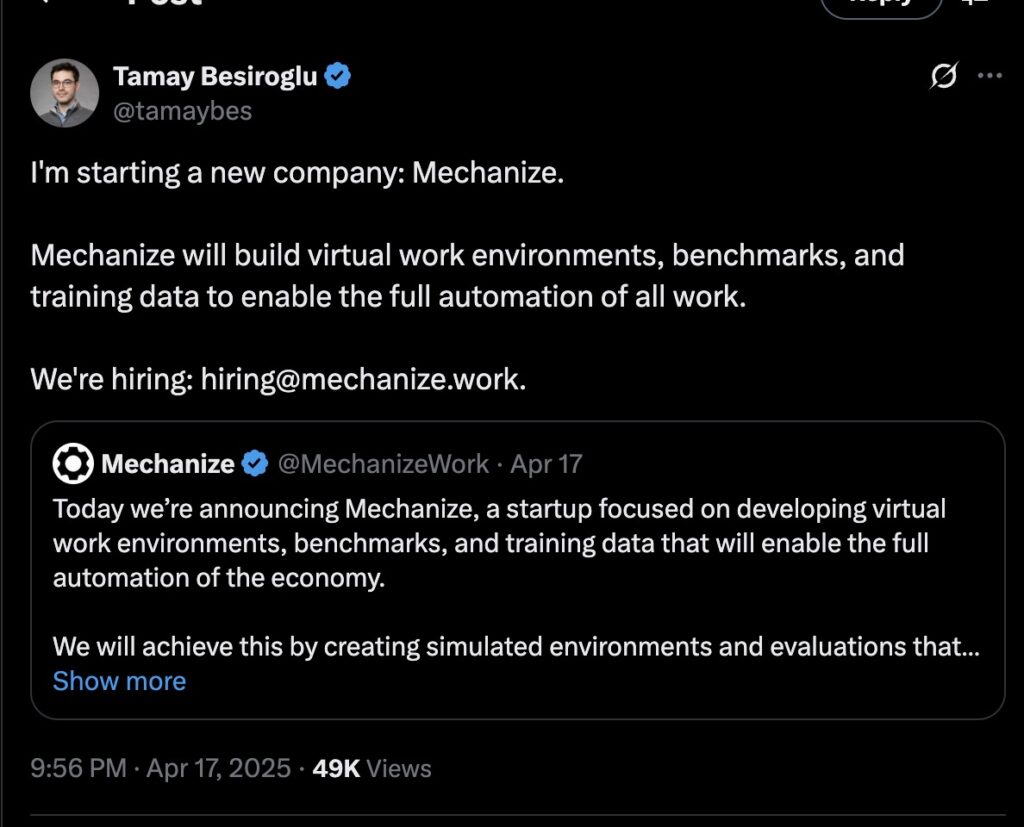Open the @MechanizeWork handle
Screen dimensions: 1024x827
383,464
